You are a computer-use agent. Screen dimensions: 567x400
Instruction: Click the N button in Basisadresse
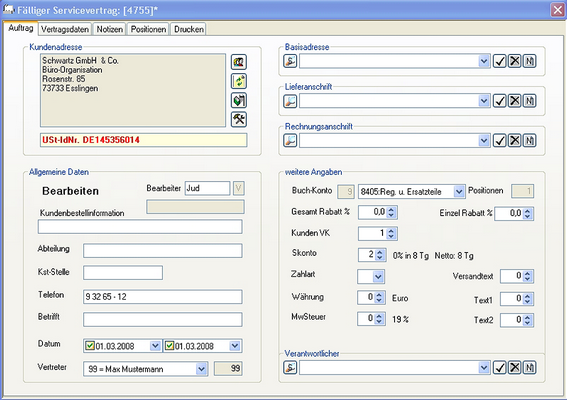pyautogui.click(x=529, y=61)
